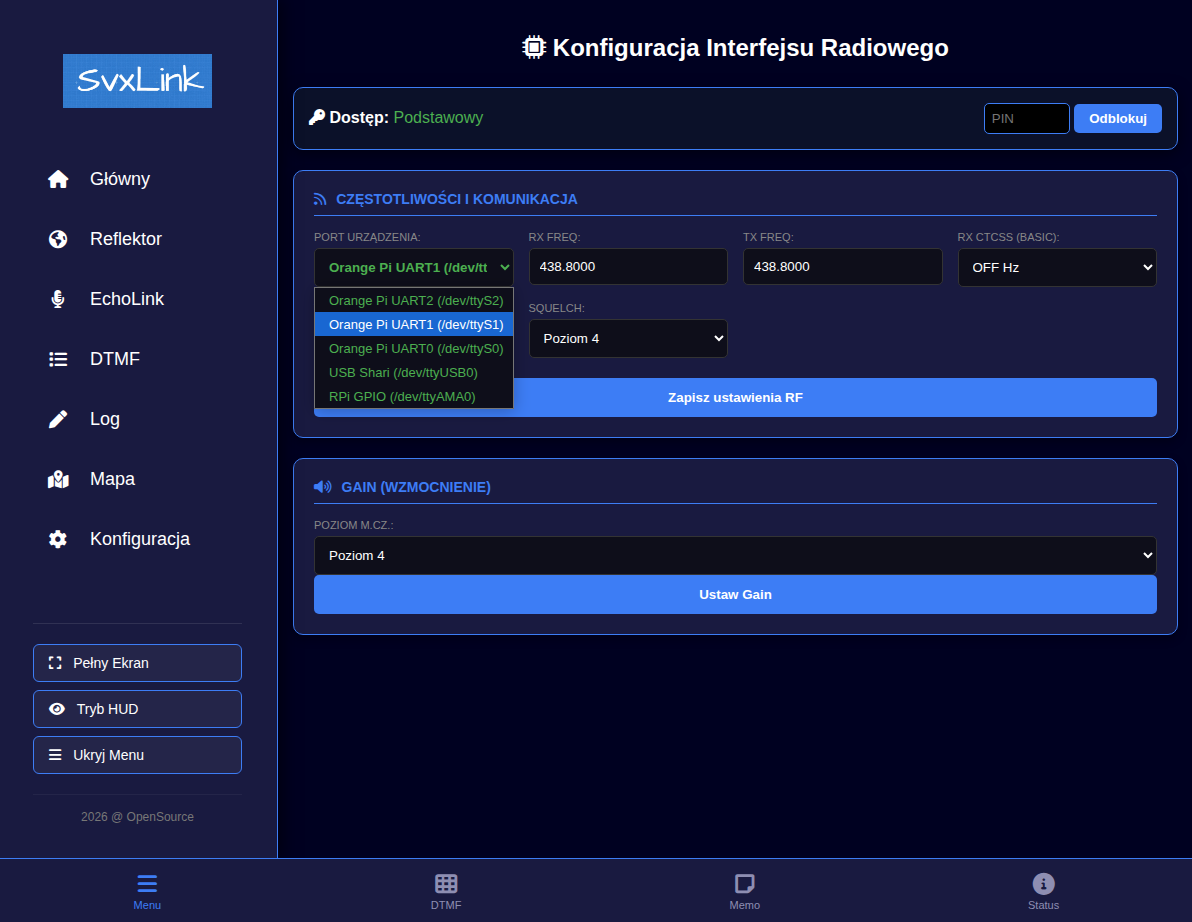Toggle Pełny Ekran fullscreen mode
Image resolution: width=1192 pixels, height=922 pixels.
[137, 663]
